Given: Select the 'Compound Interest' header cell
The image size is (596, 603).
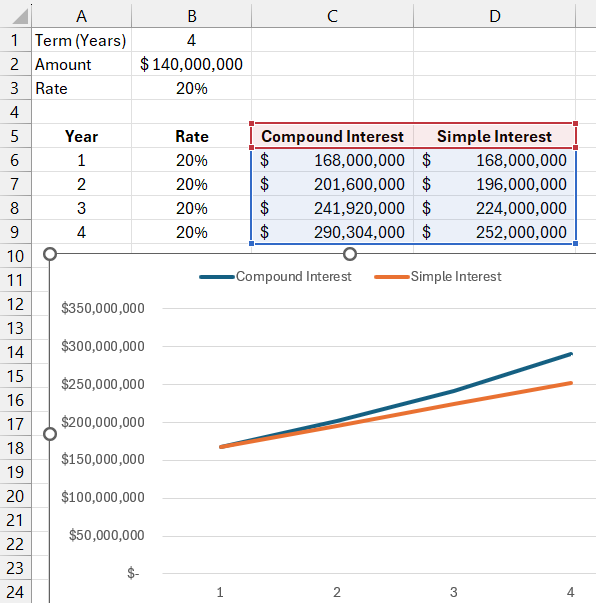Looking at the screenshot, I should [x=333, y=136].
